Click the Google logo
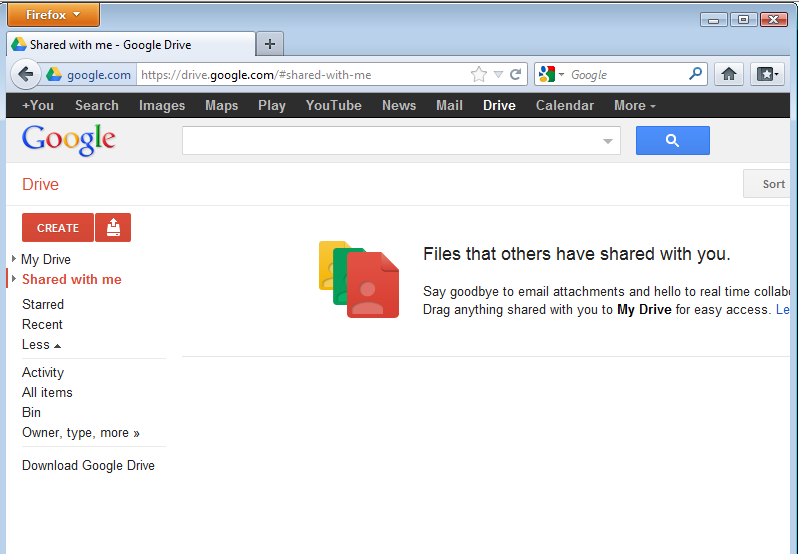The width and height of the screenshot is (799, 554). pyautogui.click(x=69, y=140)
